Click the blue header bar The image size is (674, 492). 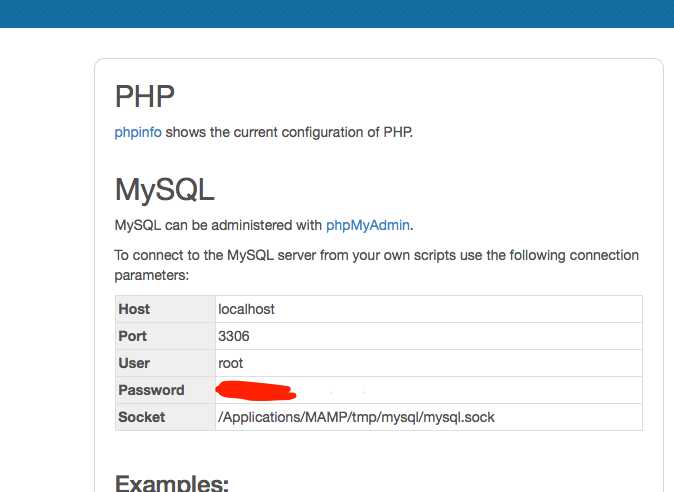point(337,14)
